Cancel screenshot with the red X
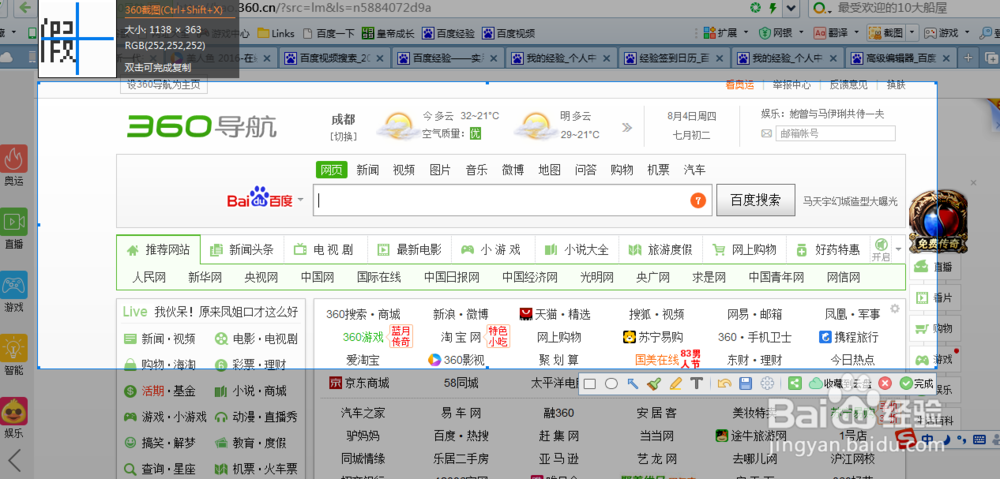 click(x=885, y=383)
